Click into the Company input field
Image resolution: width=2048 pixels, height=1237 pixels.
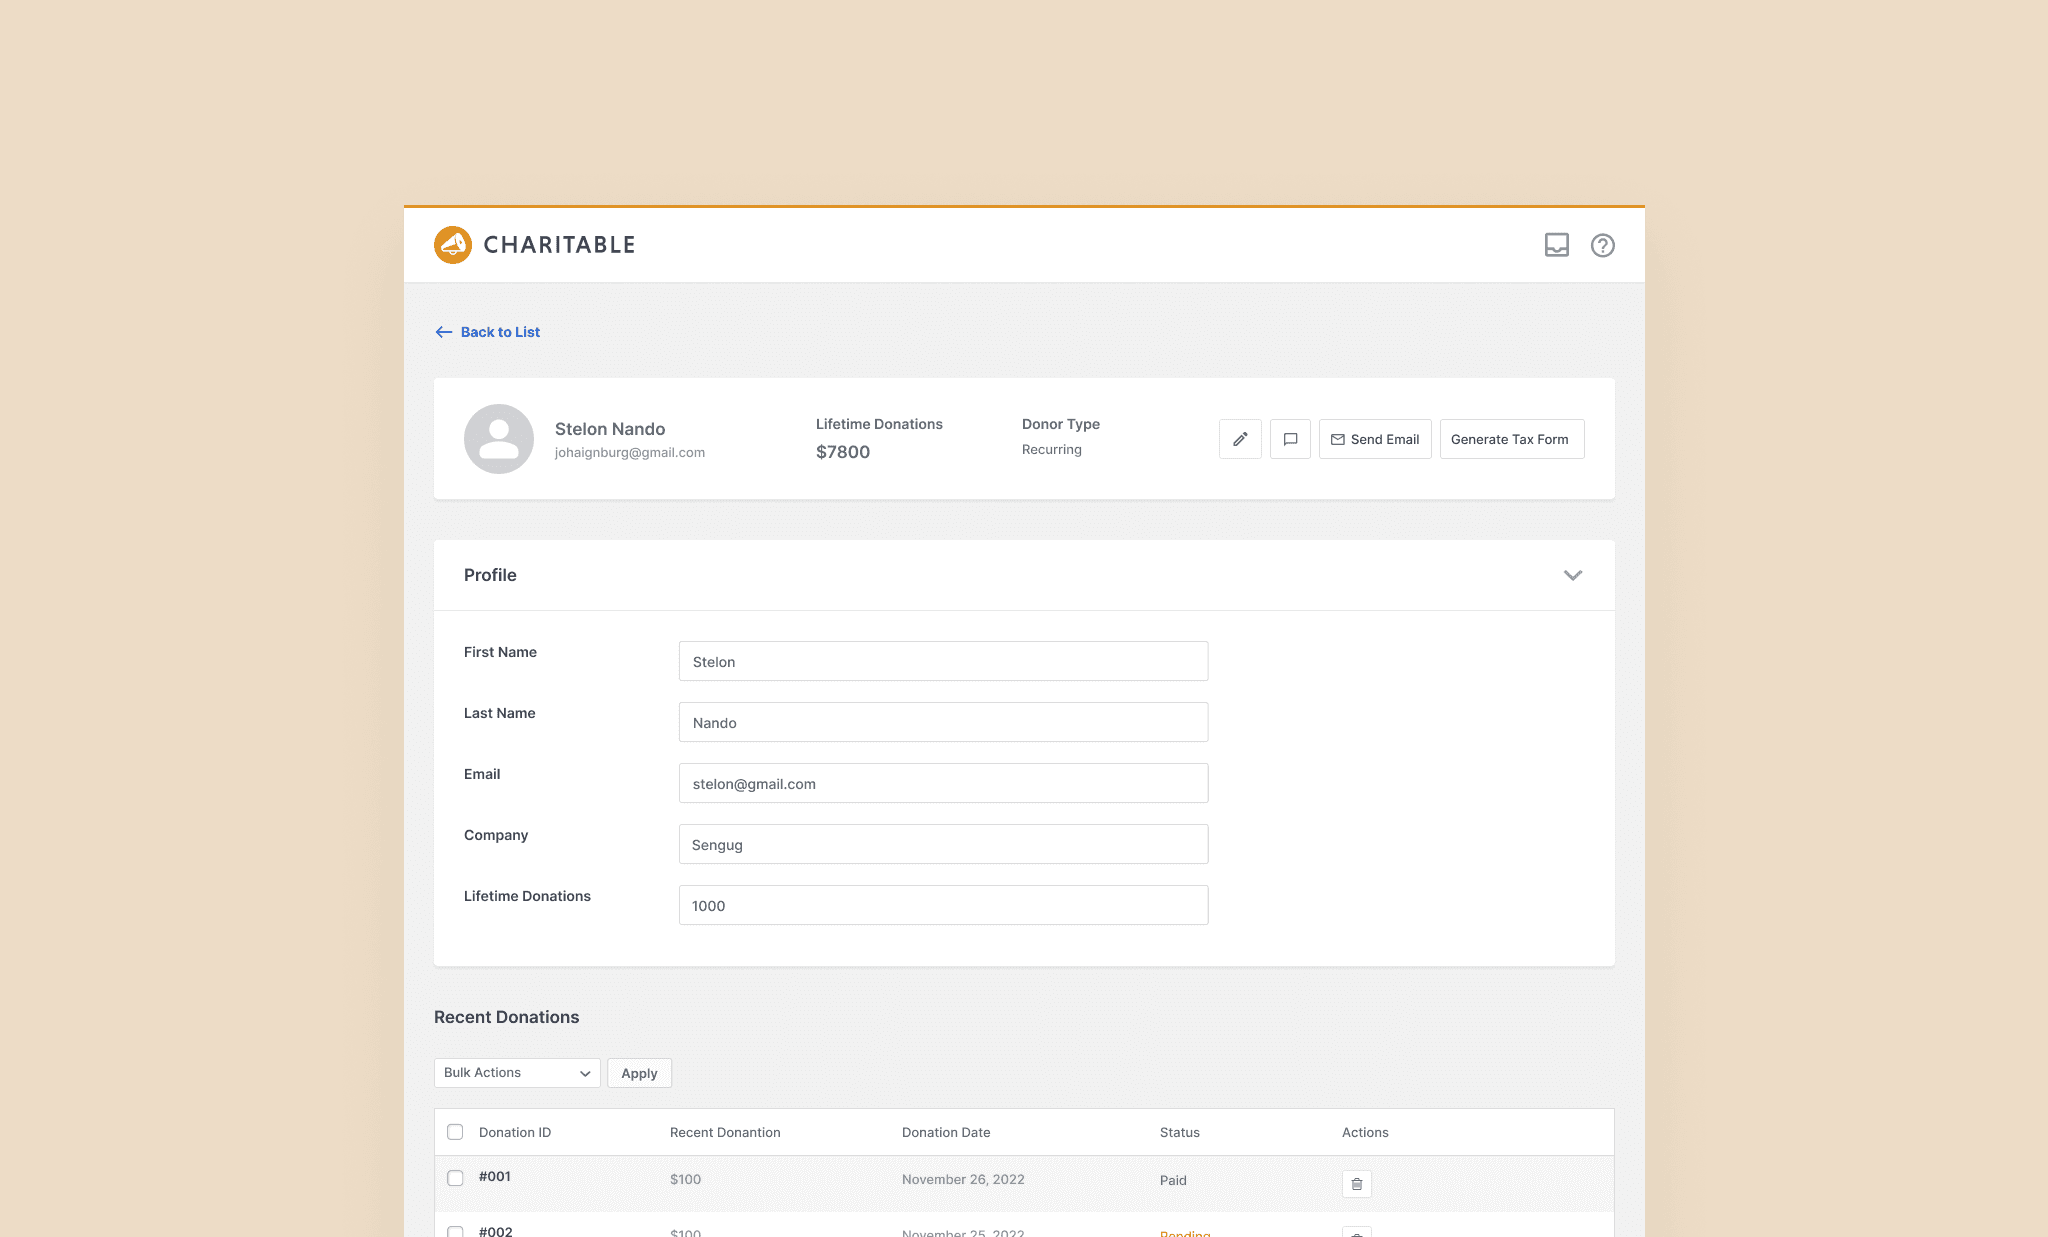(942, 844)
